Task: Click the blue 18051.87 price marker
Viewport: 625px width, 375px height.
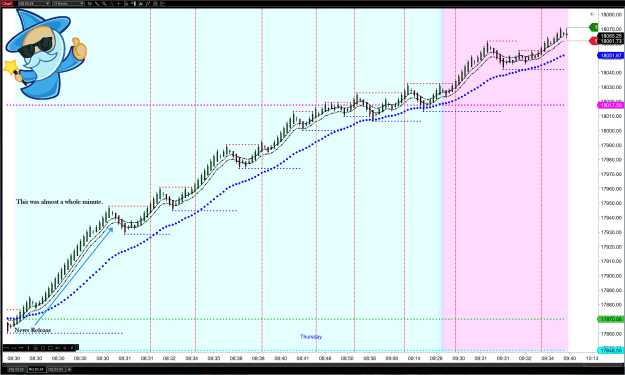Action: click(x=611, y=55)
